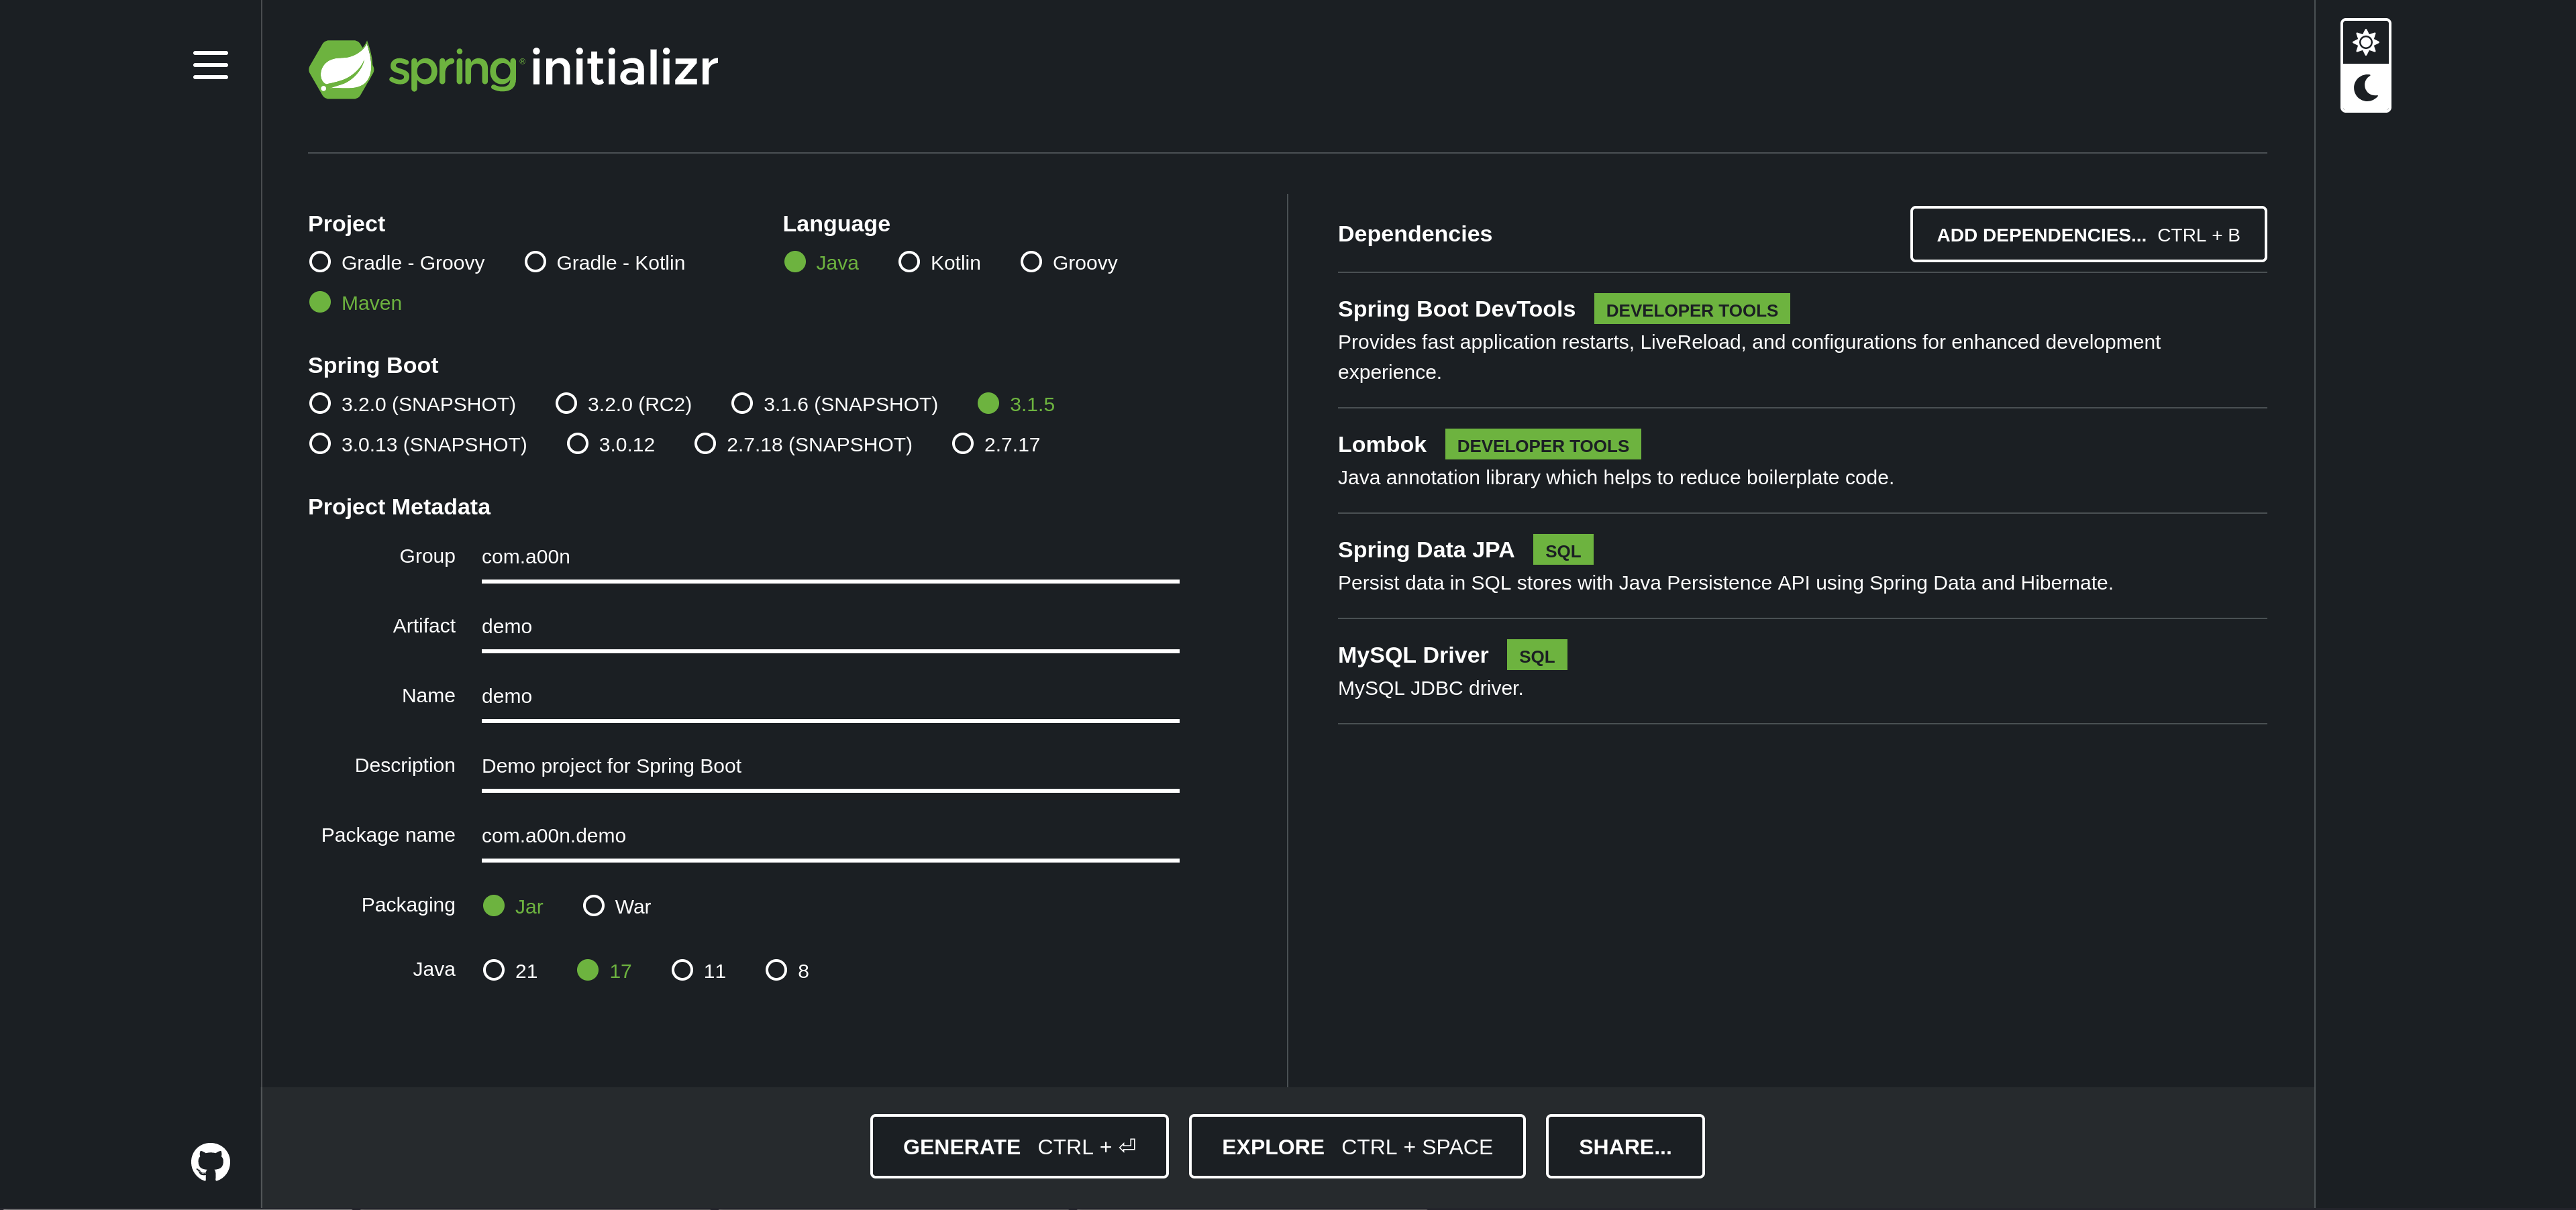Image resolution: width=2576 pixels, height=1210 pixels.
Task: Choose Java version 21
Action: [x=510, y=970]
